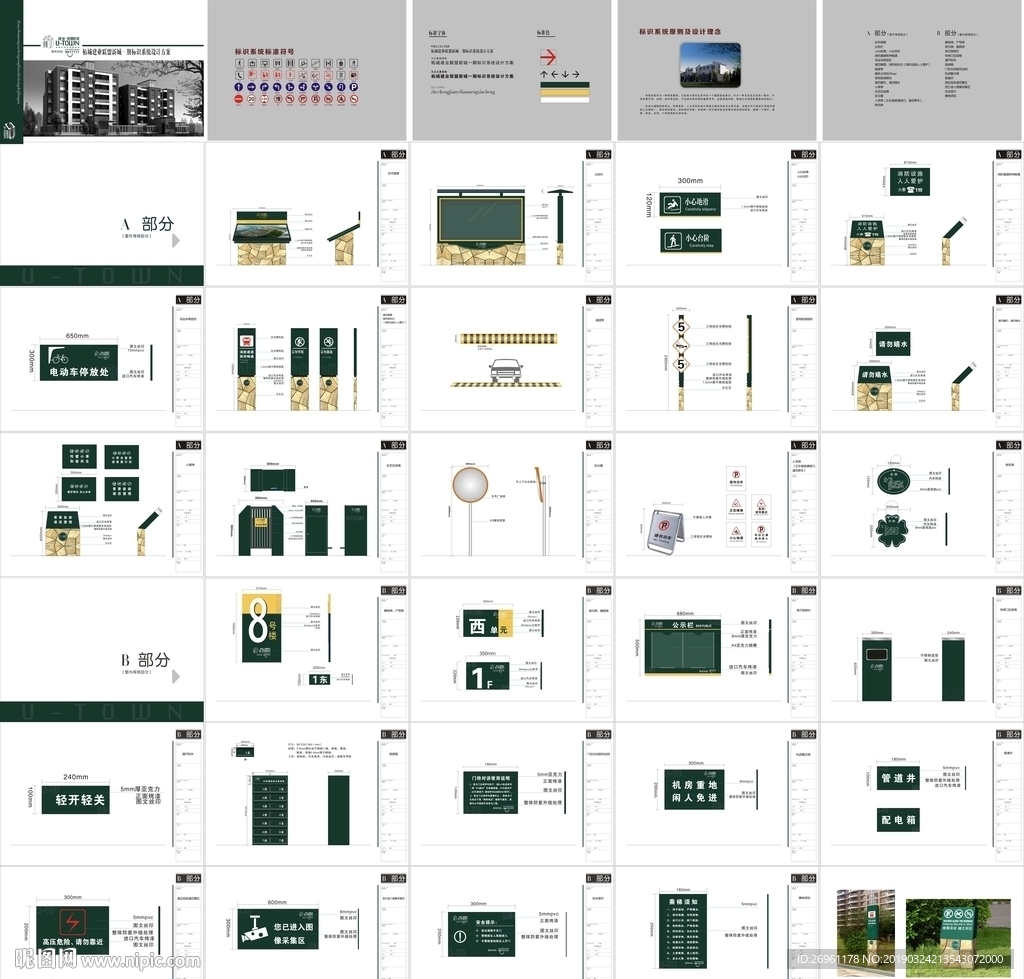Click the speed limit 5 diamond signpost

point(681,361)
